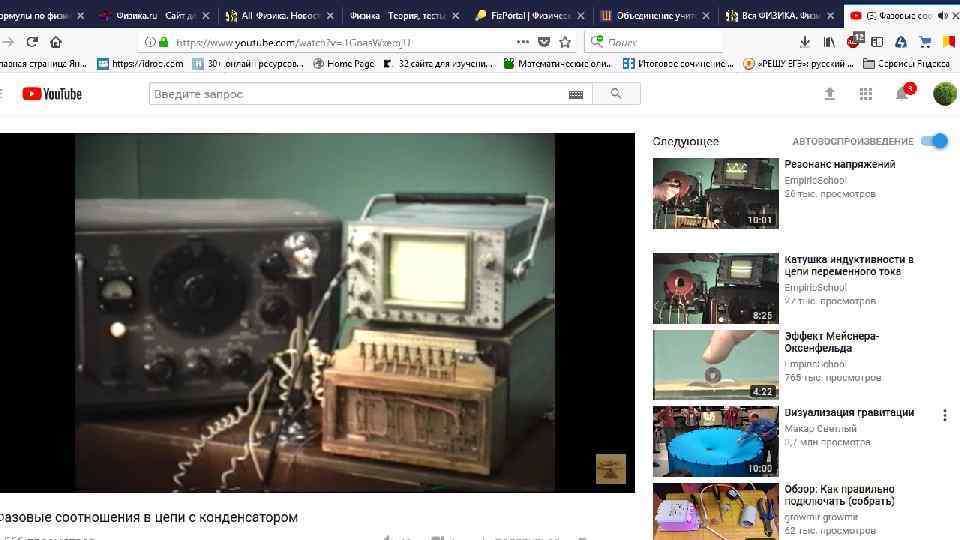Open Катушка индуктивности video thumbnail
960x540 pixels.
(715, 288)
